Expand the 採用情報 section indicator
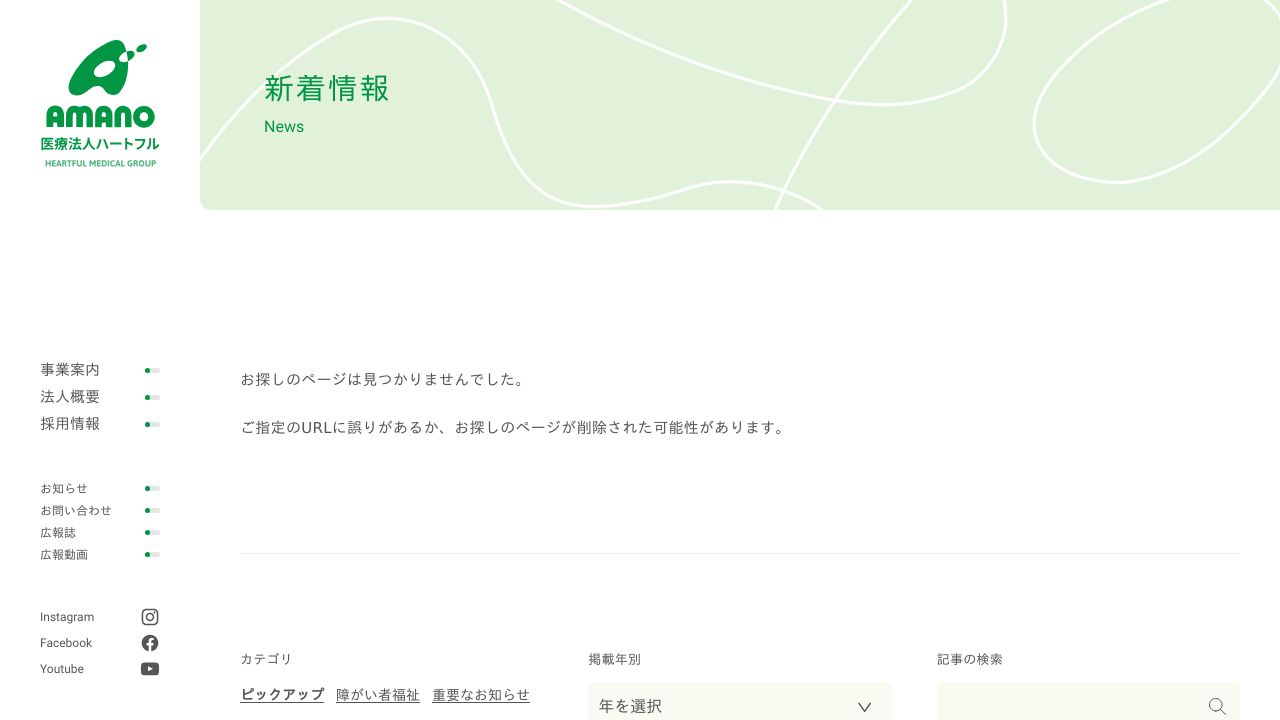This screenshot has height=720, width=1280. 151,424
